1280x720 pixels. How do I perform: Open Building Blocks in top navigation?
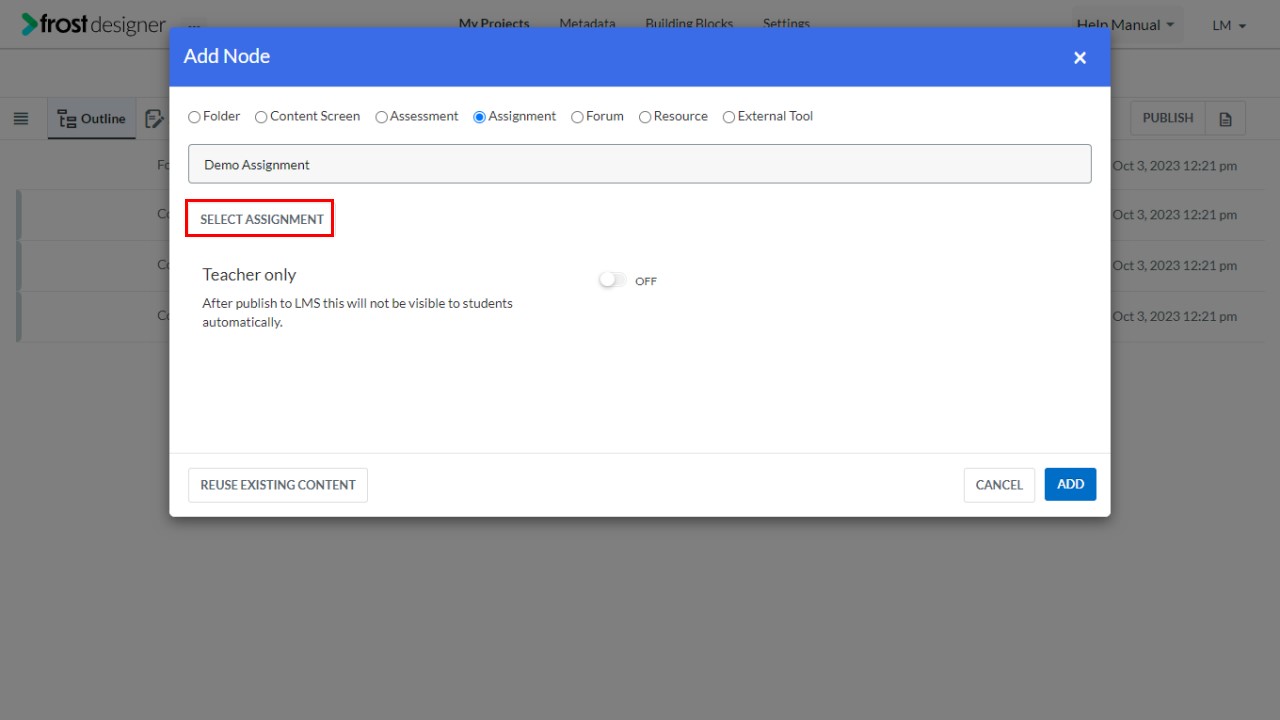pos(689,23)
